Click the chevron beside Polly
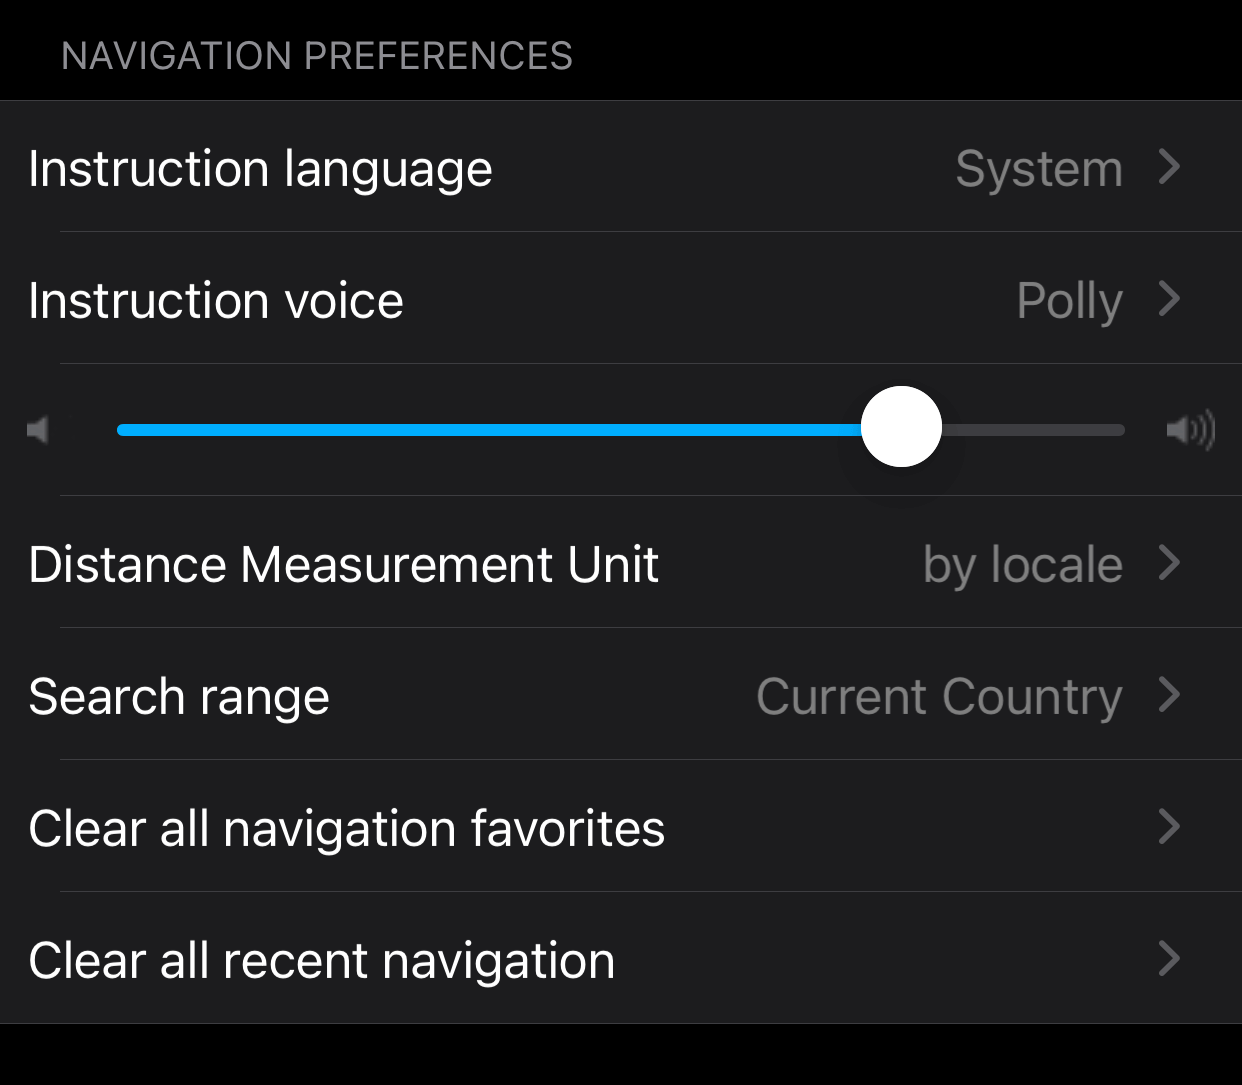This screenshot has height=1085, width=1242. point(1170,298)
